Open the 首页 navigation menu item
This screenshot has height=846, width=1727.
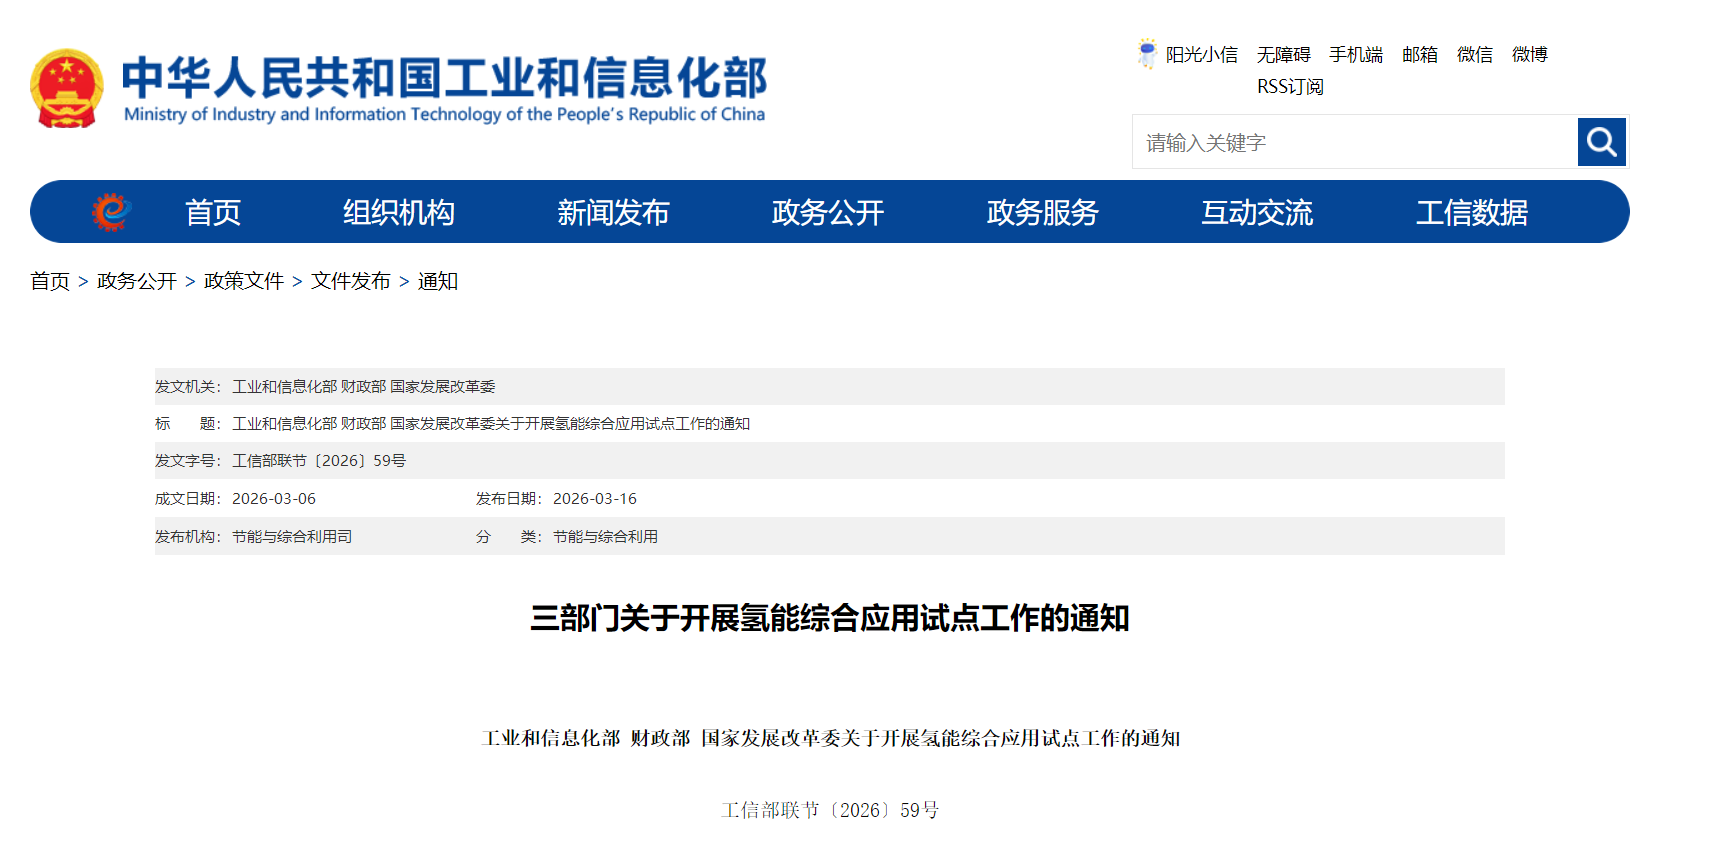click(213, 212)
